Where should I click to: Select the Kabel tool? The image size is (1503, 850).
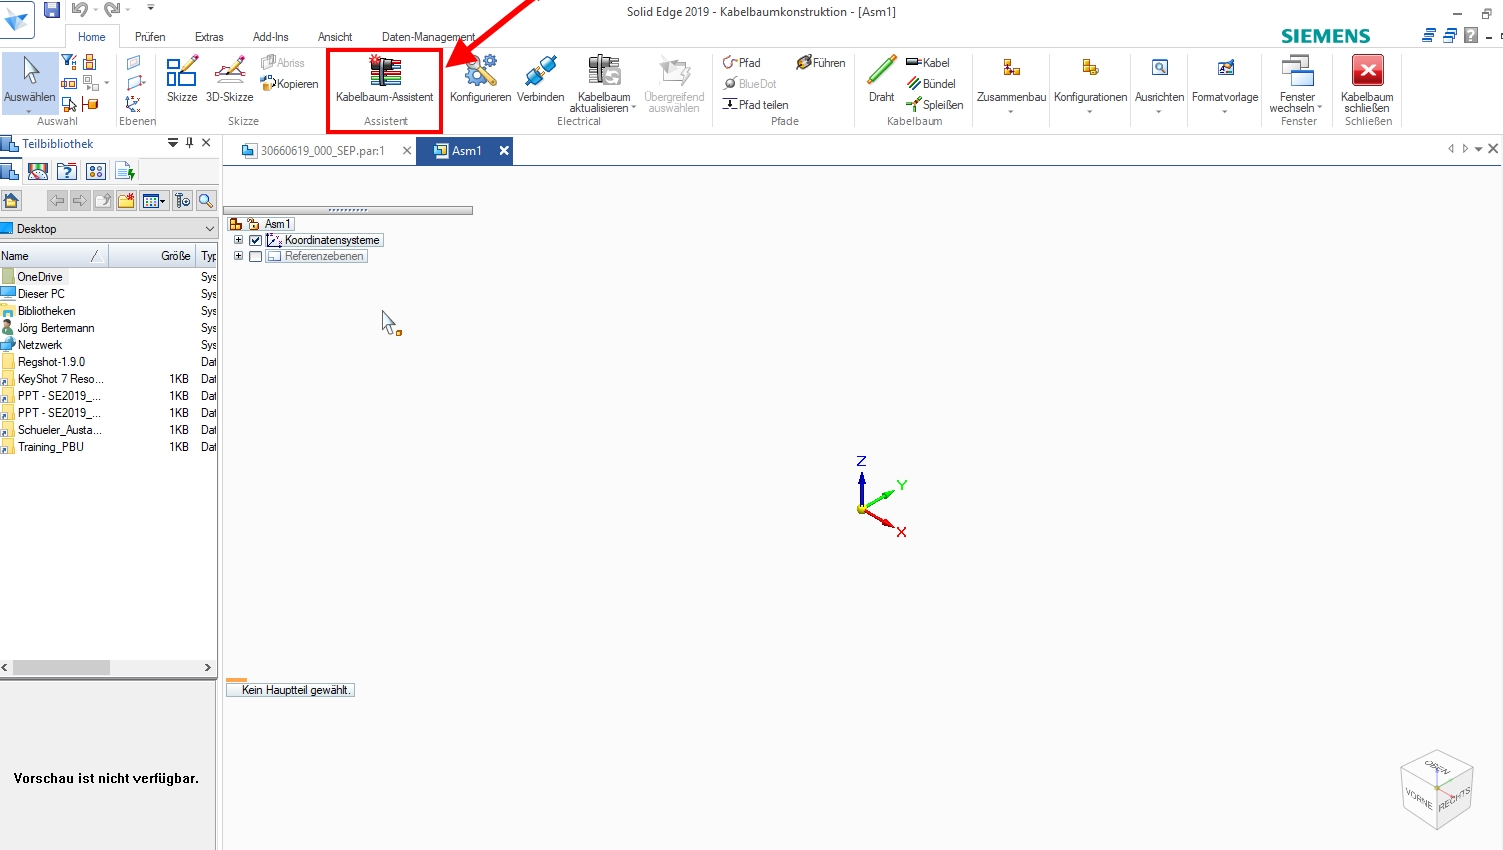pyautogui.click(x=927, y=62)
